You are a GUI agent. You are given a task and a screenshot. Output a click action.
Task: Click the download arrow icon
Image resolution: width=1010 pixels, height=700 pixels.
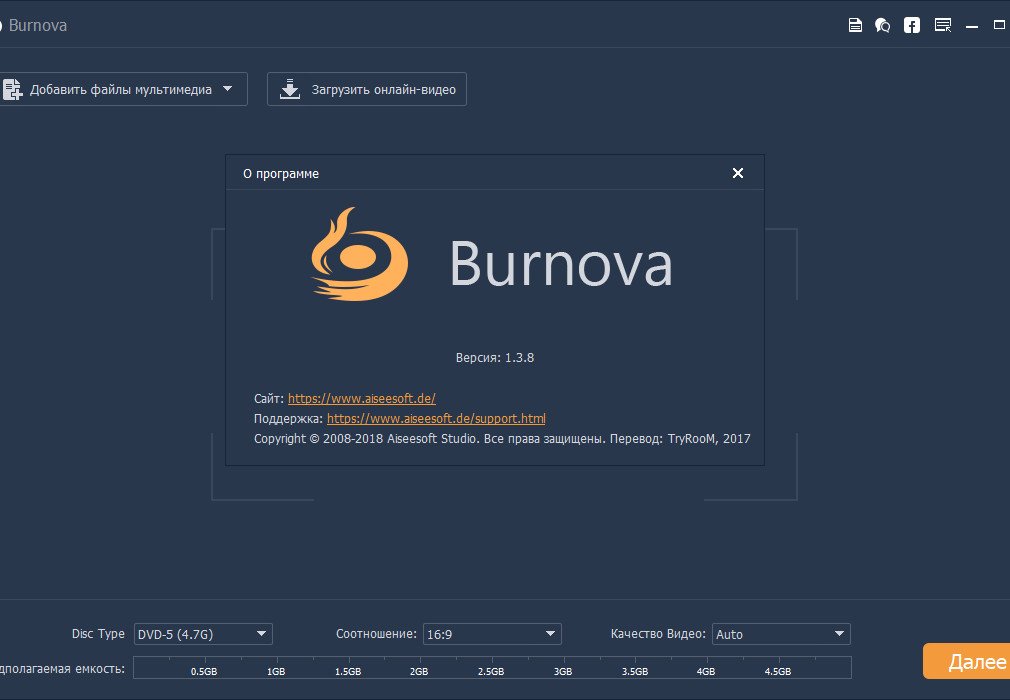(290, 89)
